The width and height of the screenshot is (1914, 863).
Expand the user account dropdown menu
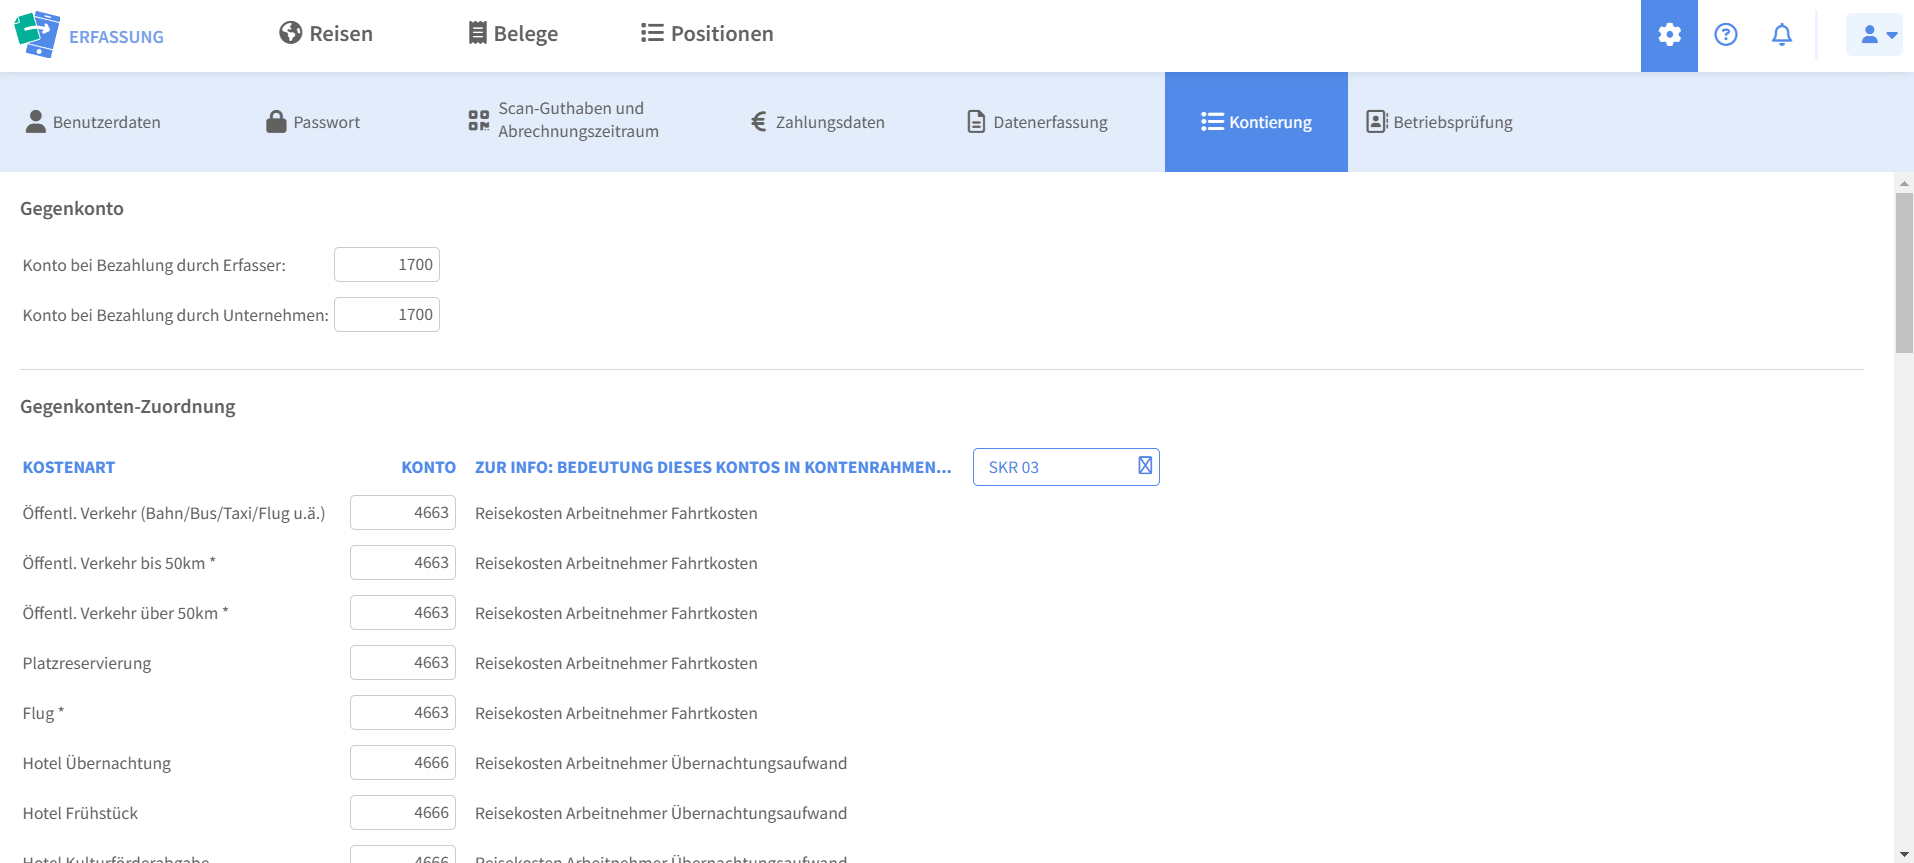[1874, 35]
